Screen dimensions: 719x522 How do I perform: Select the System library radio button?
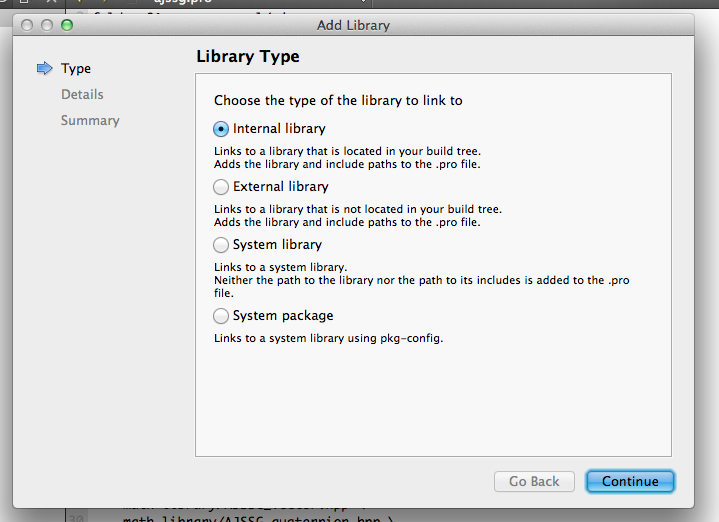click(221, 245)
